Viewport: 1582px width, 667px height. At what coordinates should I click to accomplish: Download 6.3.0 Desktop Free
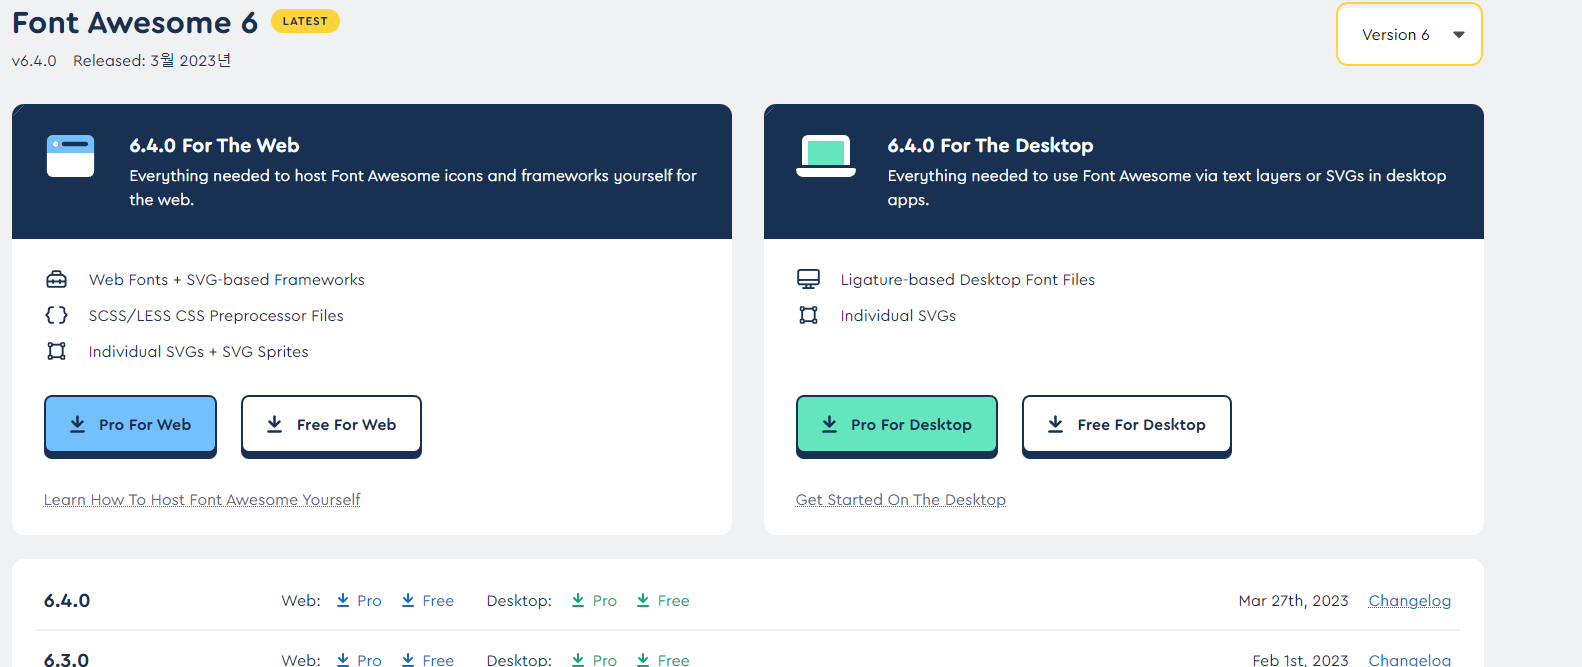tap(663, 659)
